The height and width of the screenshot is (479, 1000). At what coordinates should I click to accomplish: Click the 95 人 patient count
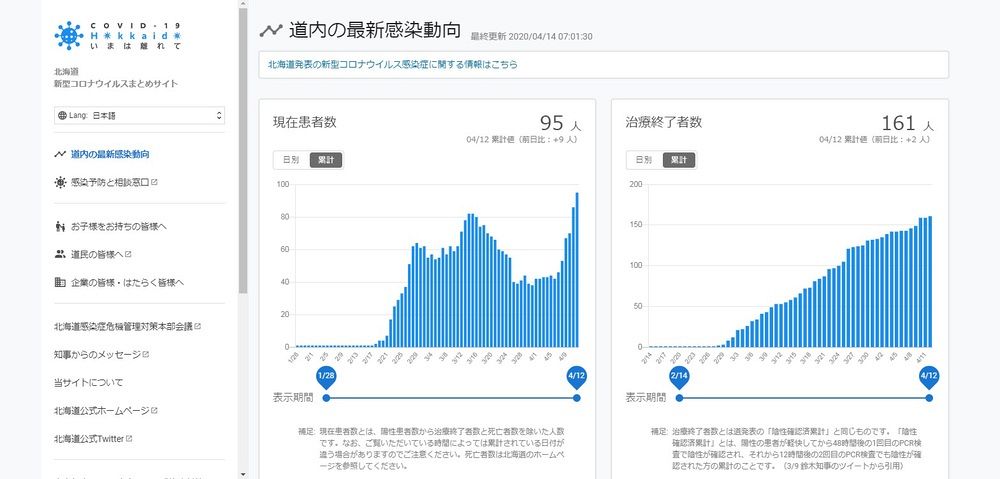[x=561, y=122]
